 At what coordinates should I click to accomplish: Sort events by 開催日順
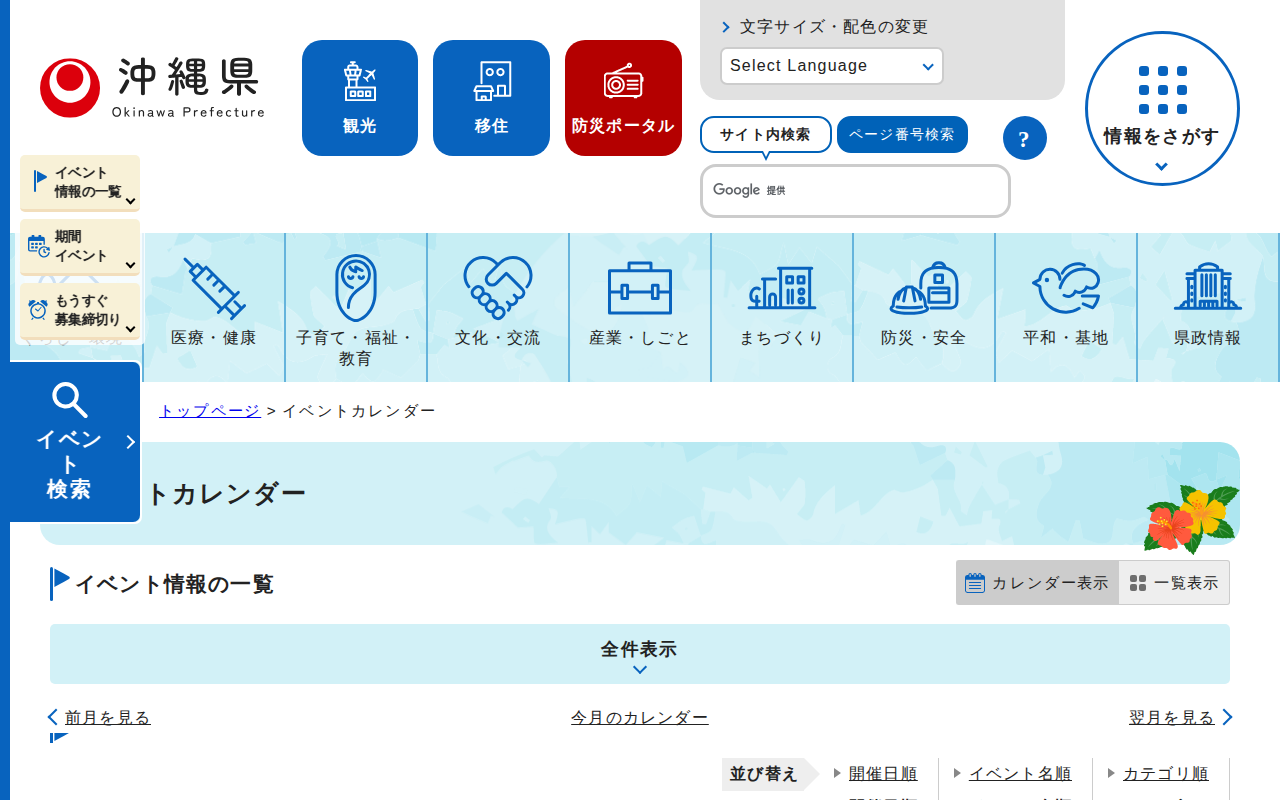(882, 773)
